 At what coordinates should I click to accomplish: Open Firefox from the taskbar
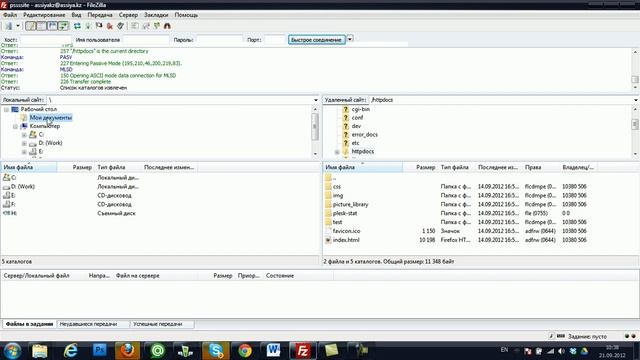(x=127, y=351)
